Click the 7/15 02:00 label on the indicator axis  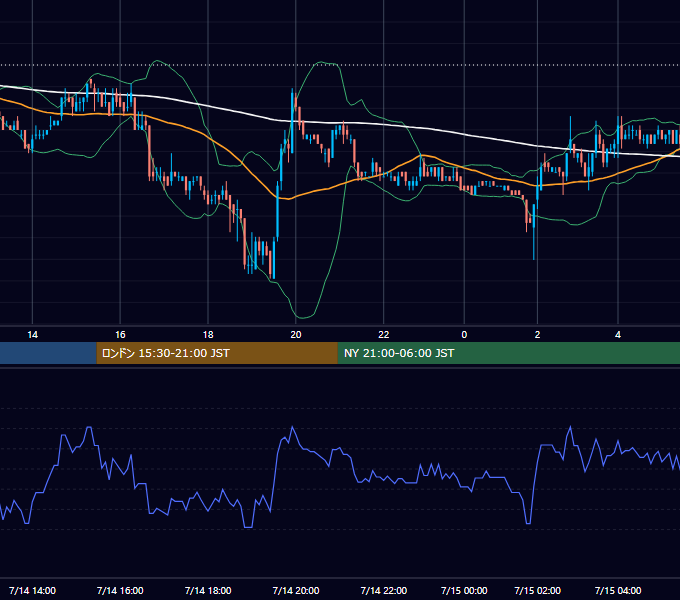click(537, 590)
